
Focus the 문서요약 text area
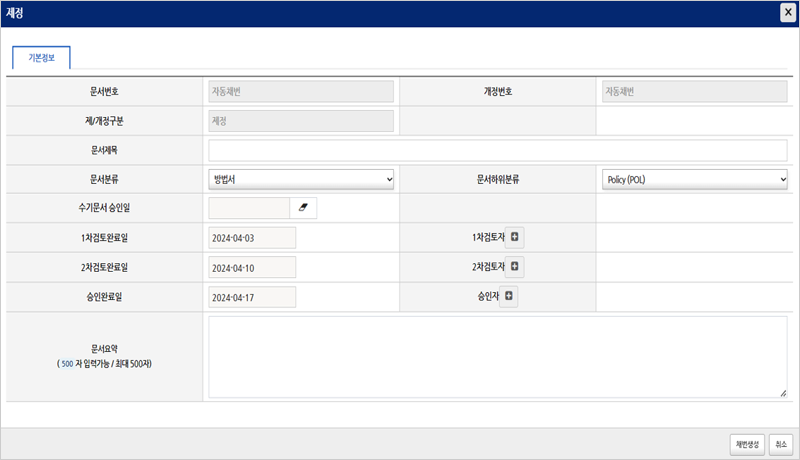[x=498, y=357]
